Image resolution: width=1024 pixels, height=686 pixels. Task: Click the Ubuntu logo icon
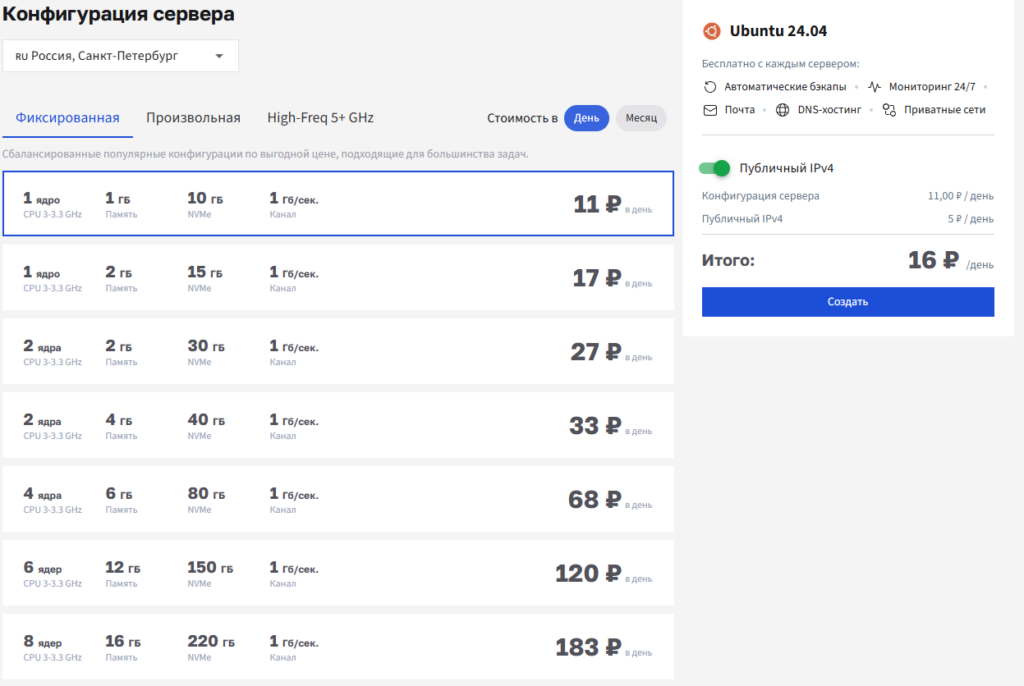(711, 31)
